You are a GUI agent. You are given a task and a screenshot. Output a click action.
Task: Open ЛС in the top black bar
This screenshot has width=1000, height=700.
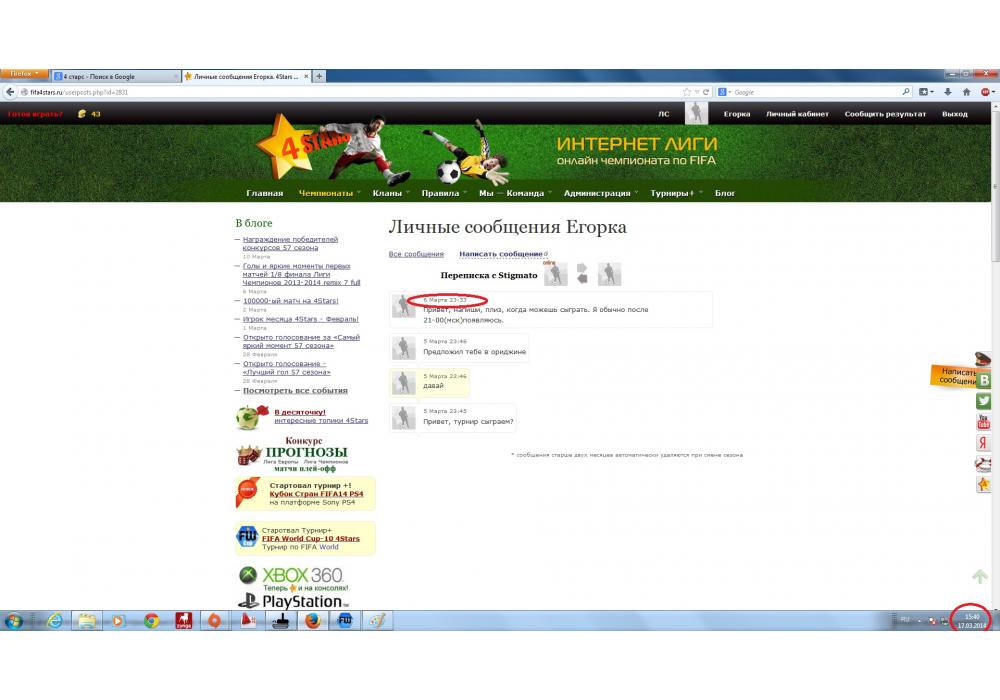click(x=664, y=114)
